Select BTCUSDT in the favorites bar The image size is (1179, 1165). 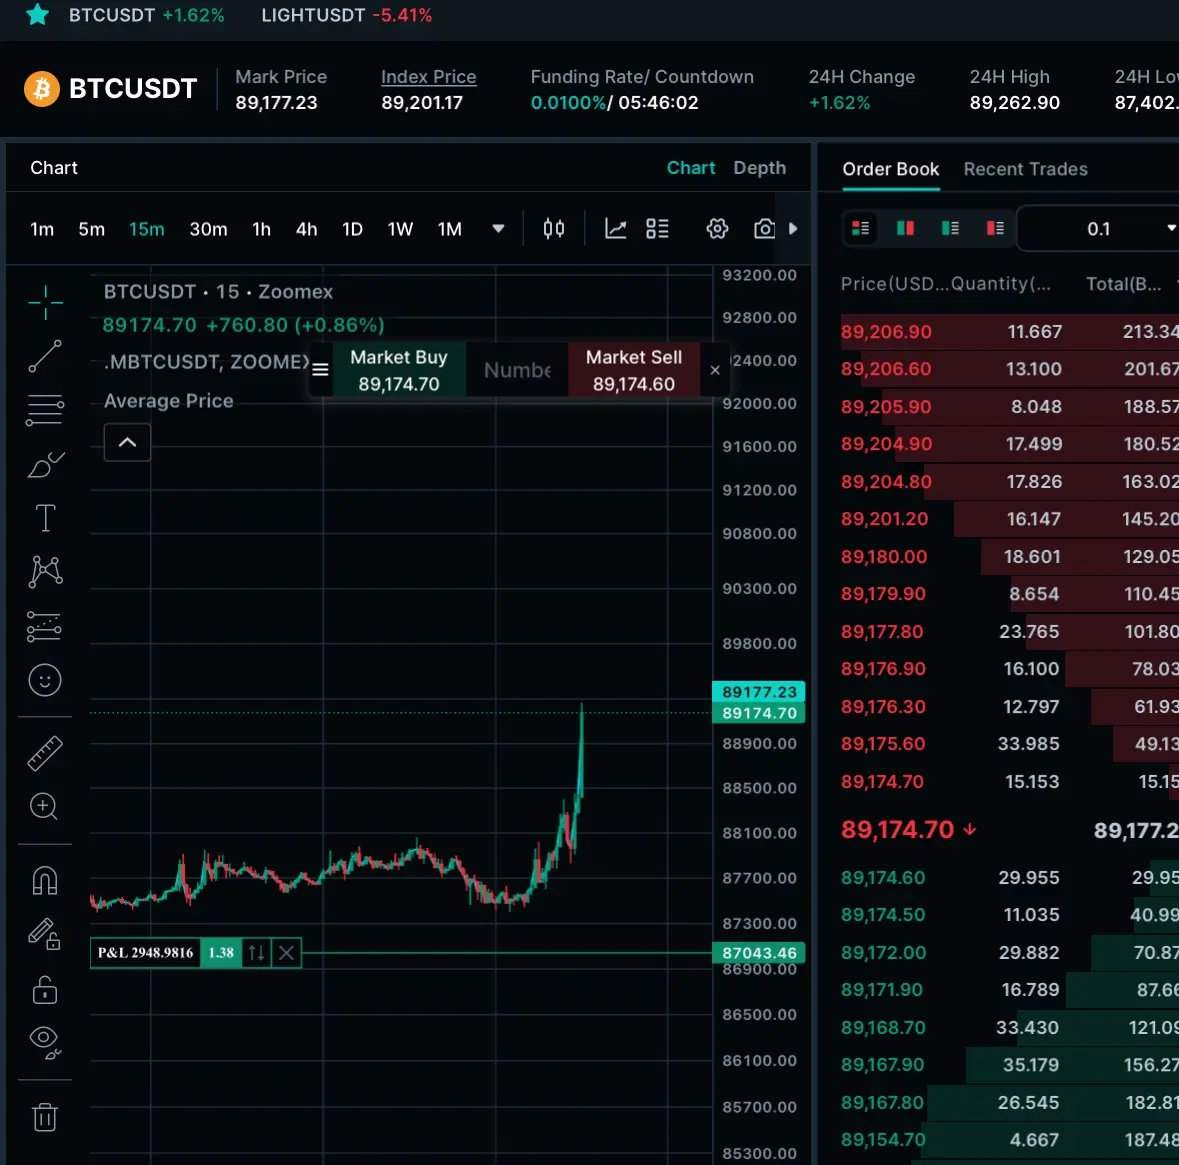(146, 15)
